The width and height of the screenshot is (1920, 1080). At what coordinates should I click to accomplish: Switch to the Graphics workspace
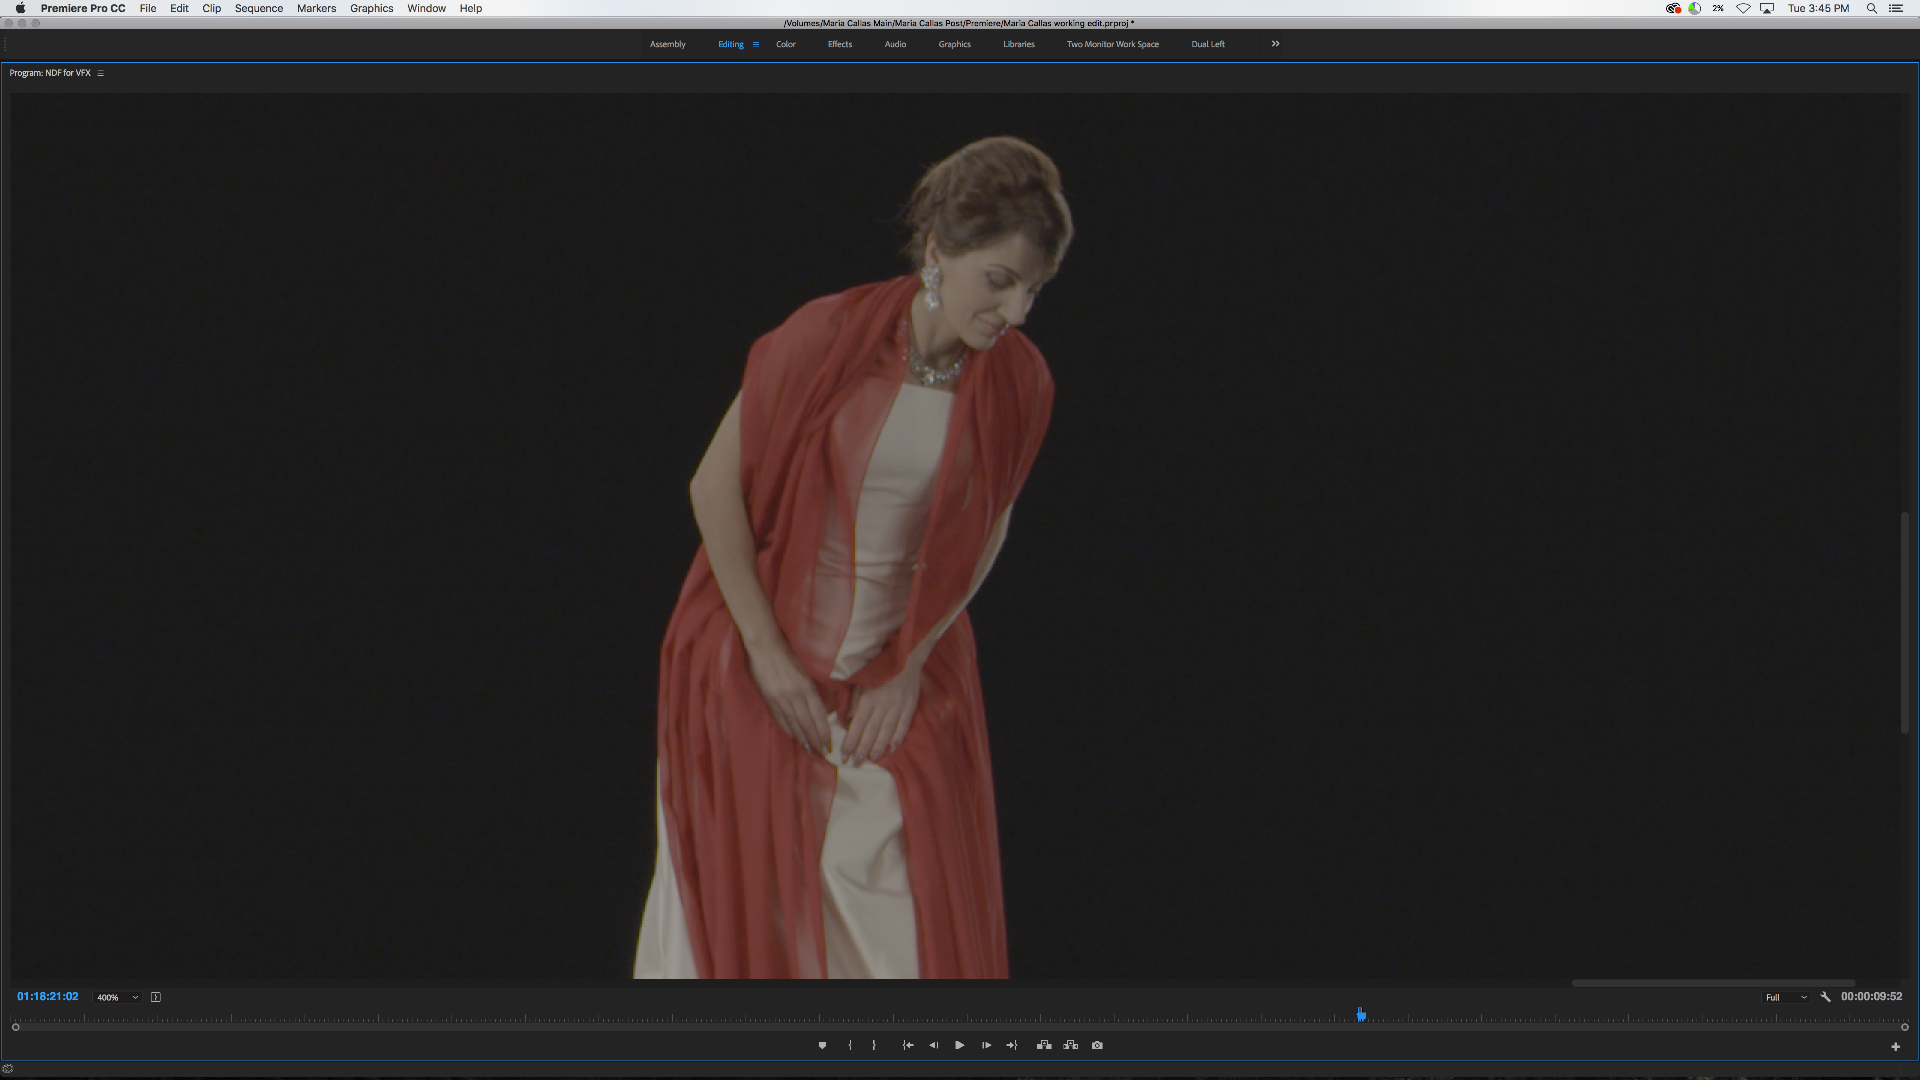coord(955,44)
